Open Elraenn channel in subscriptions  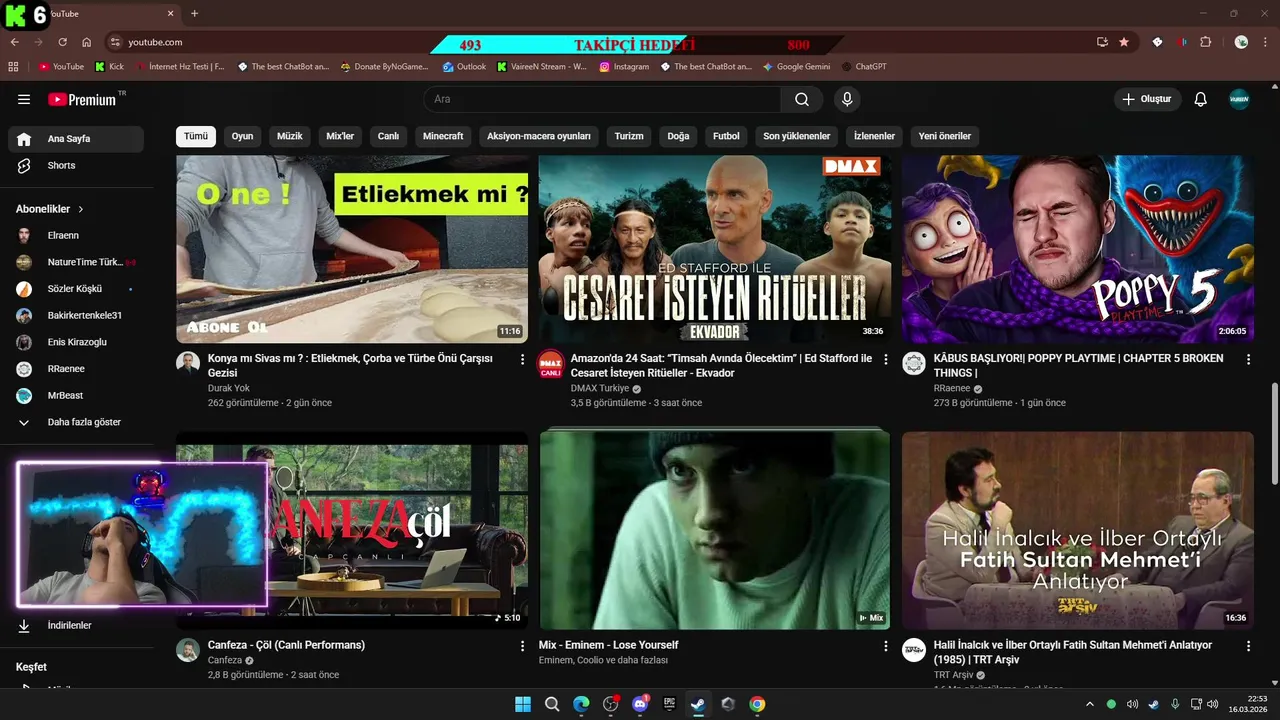[76, 235]
